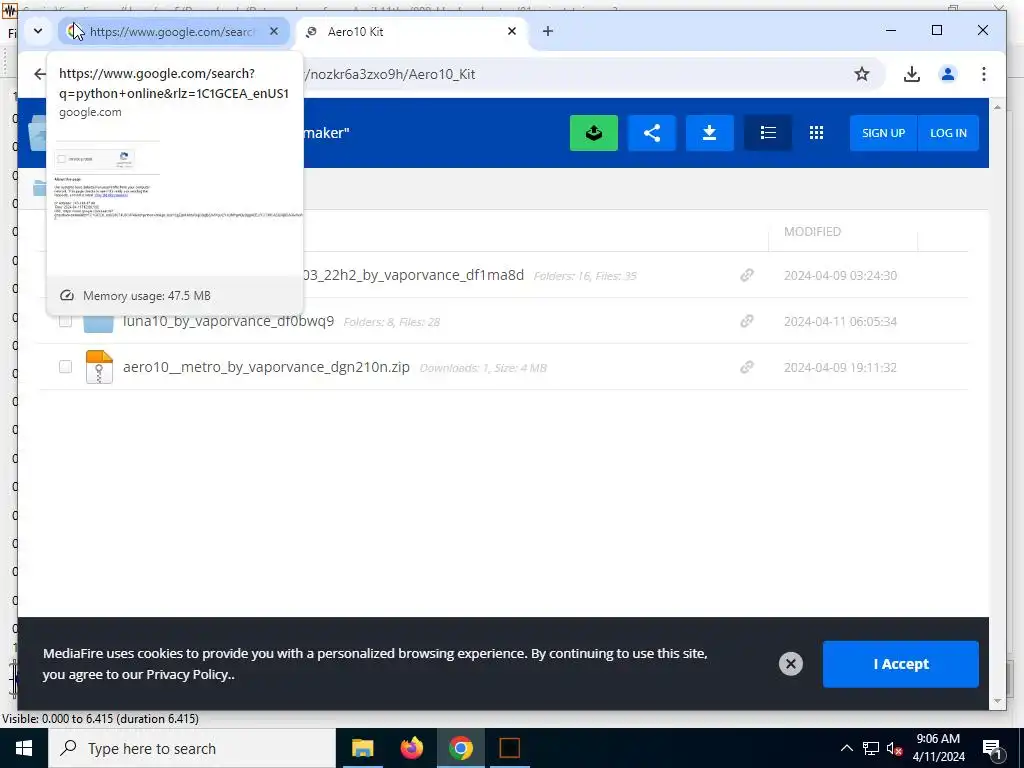Click the SIGN UP button
The height and width of the screenshot is (768, 1024).
[883, 133]
